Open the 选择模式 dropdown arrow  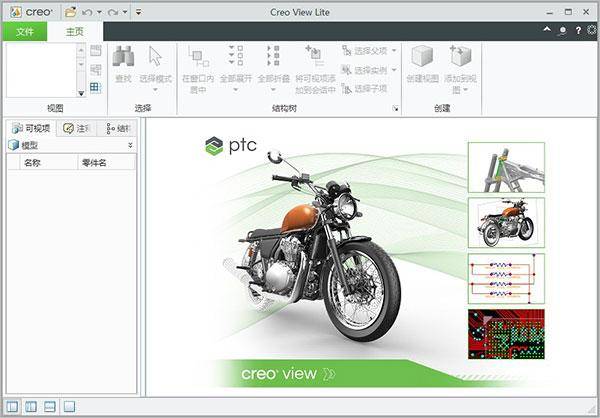155,90
